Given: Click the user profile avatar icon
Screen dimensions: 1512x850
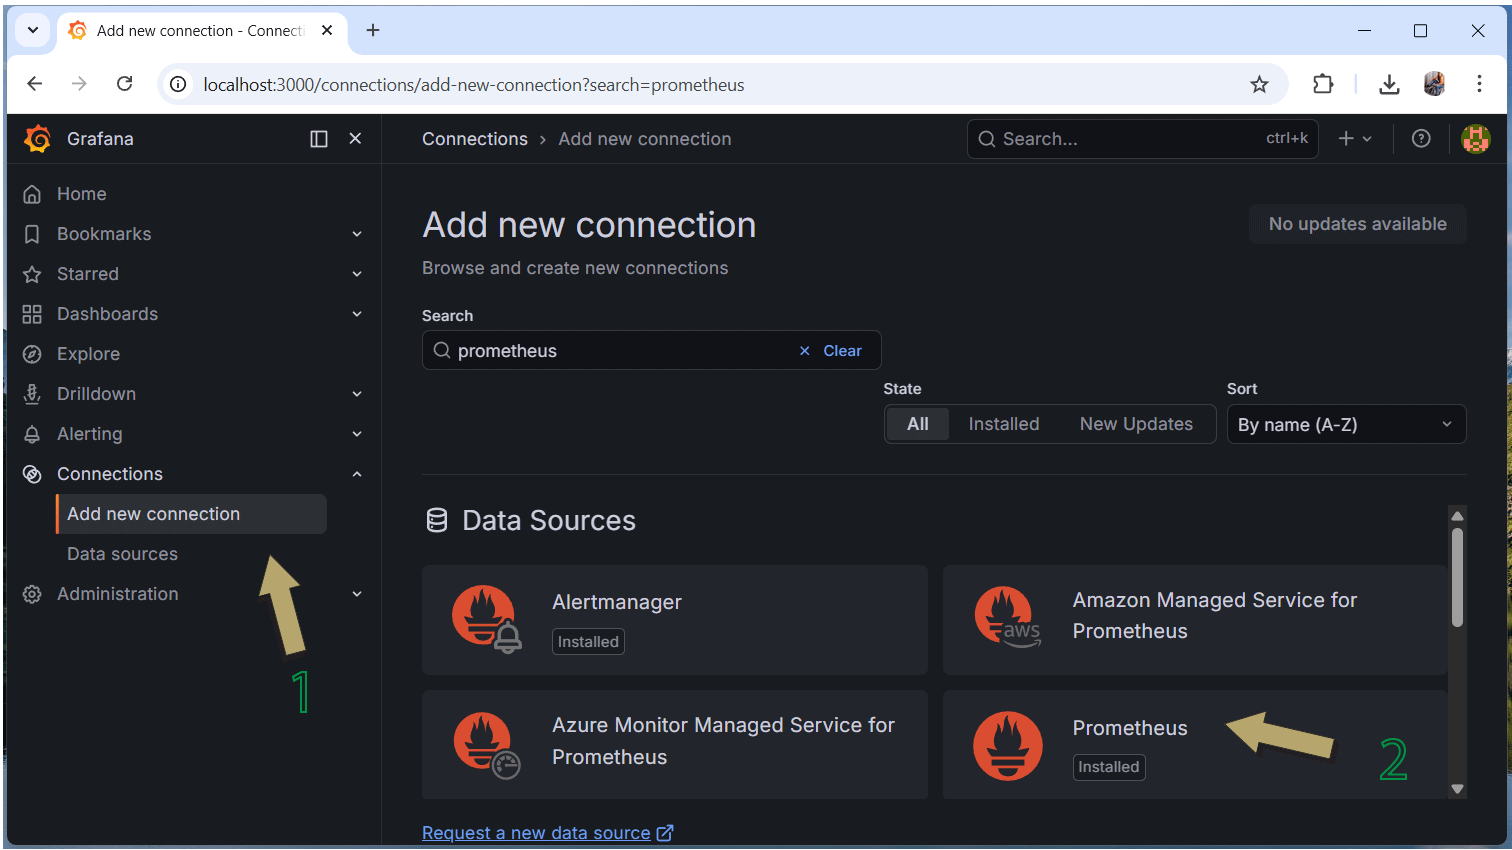Looking at the screenshot, I should pos(1475,138).
